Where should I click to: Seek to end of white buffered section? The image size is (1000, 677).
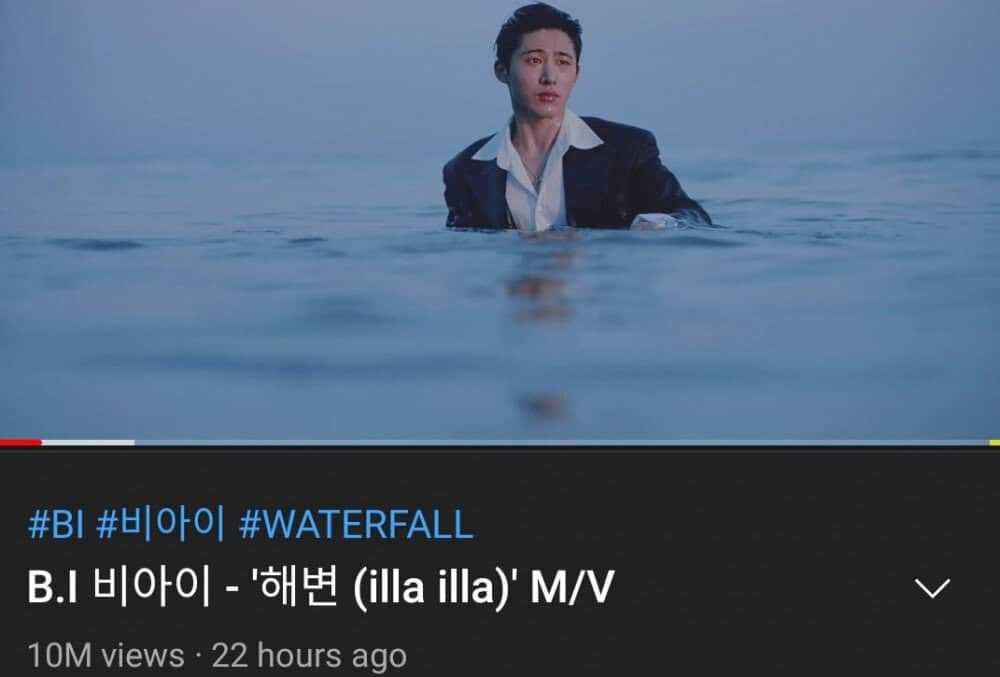point(133,442)
